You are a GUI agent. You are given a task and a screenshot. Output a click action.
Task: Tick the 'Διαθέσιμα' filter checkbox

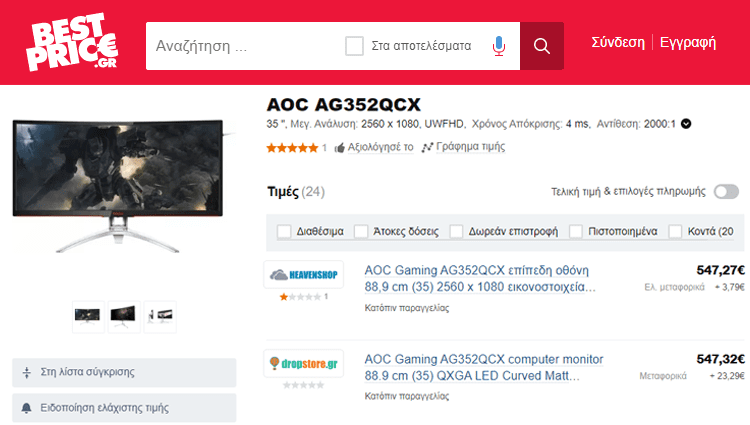(x=284, y=231)
